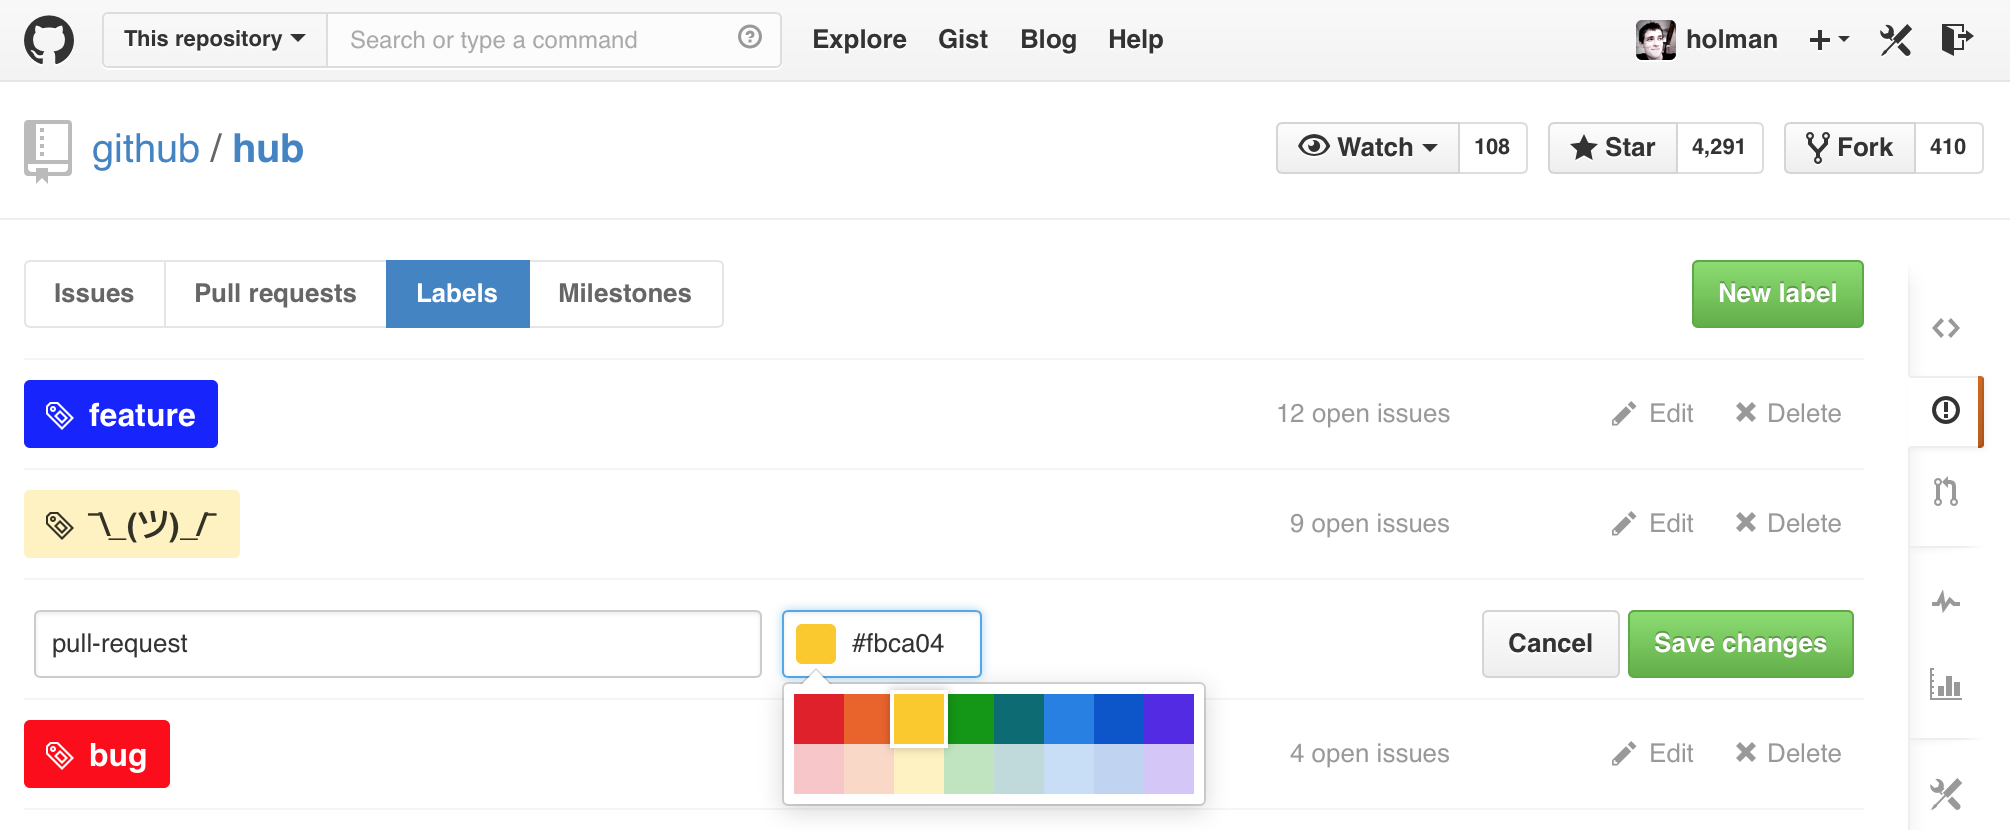Pick the selected yellow color swatch
Viewport: 2010px width, 830px height.
919,719
